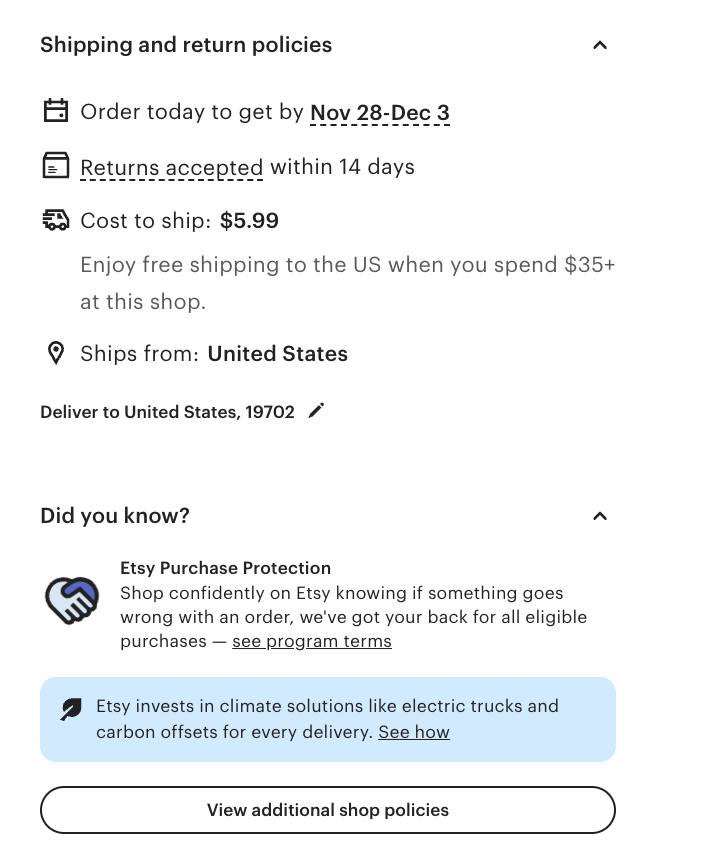Click the Etsy Purchase Protection title
The image size is (718, 866).
pyautogui.click(x=225, y=568)
